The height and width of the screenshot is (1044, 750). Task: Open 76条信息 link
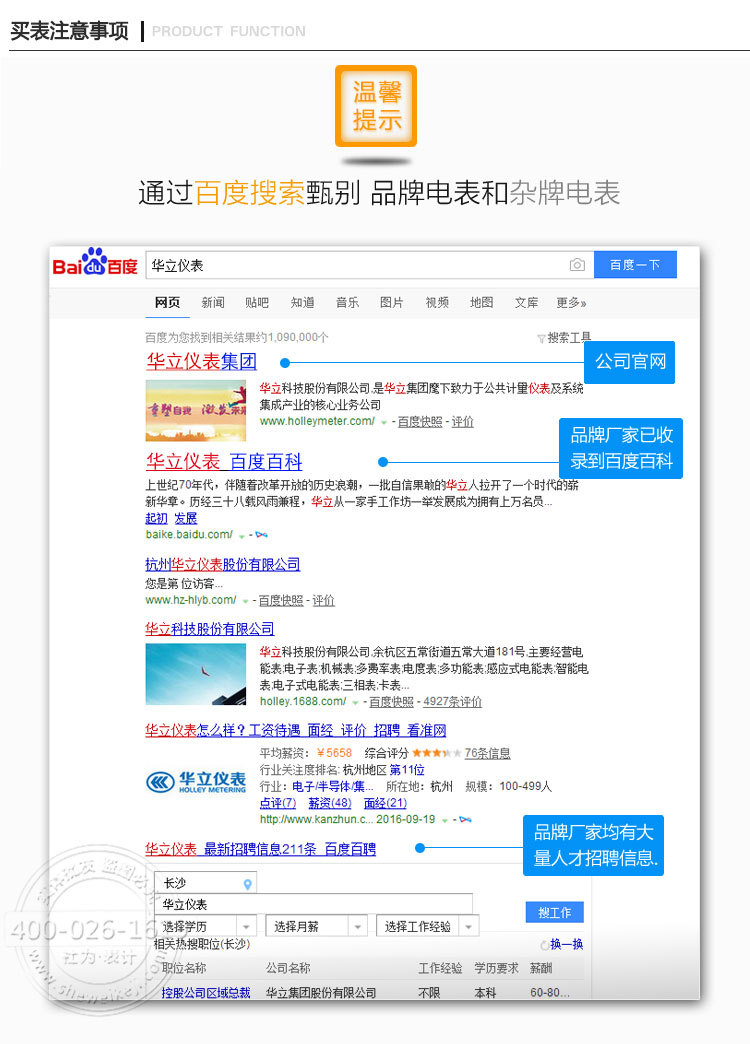click(x=488, y=753)
